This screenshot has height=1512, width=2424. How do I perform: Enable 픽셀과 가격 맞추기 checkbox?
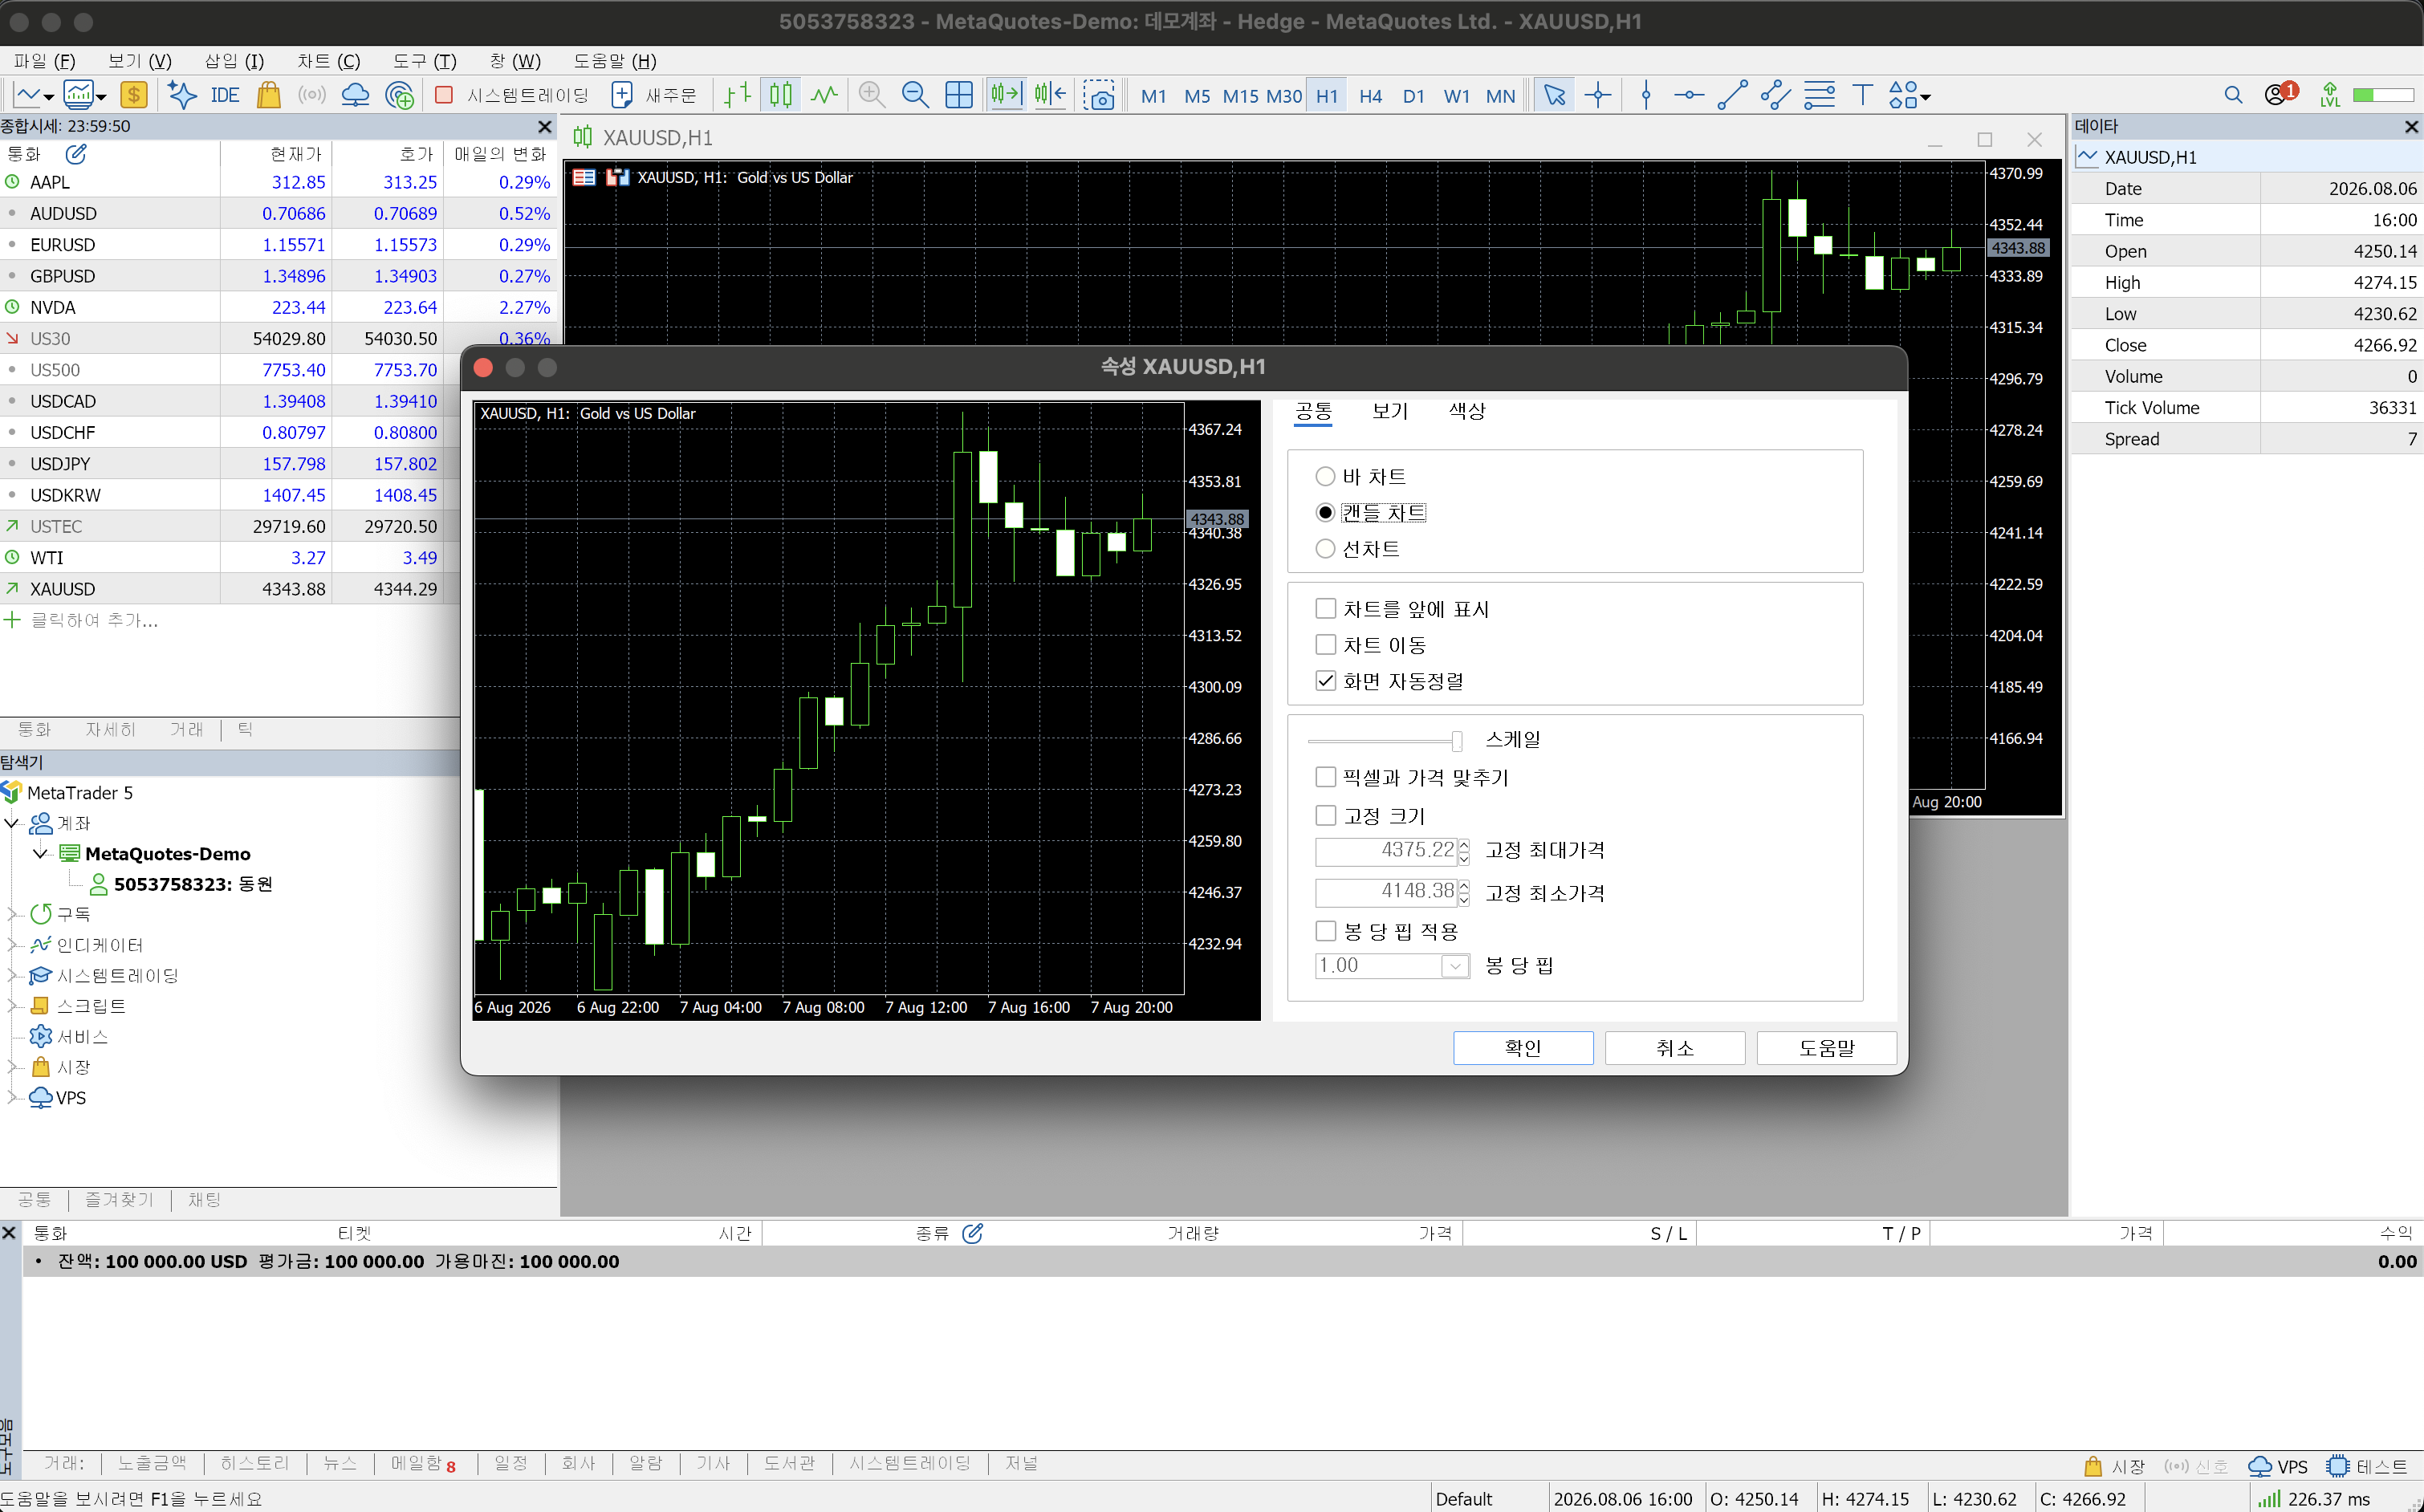1326,777
